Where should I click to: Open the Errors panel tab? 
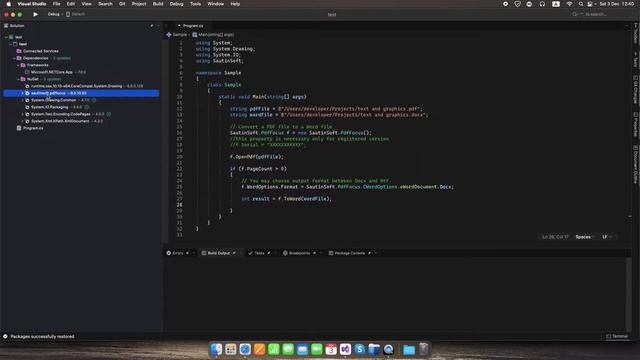pyautogui.click(x=178, y=253)
